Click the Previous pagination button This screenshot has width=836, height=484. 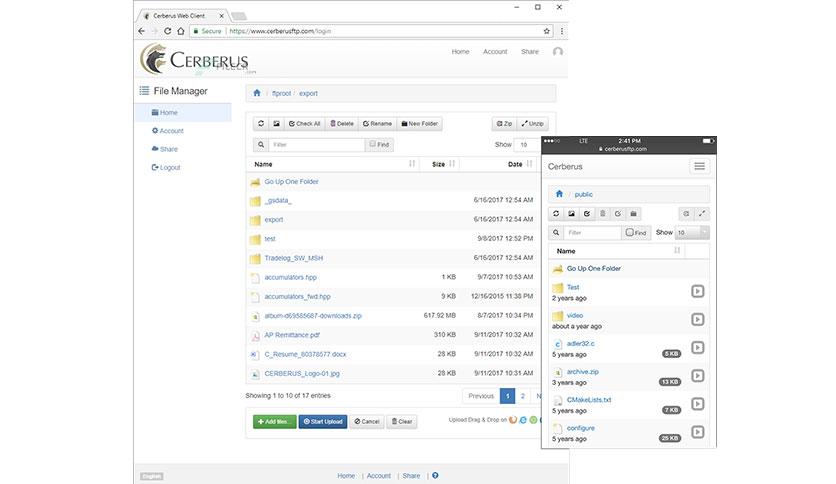(481, 396)
